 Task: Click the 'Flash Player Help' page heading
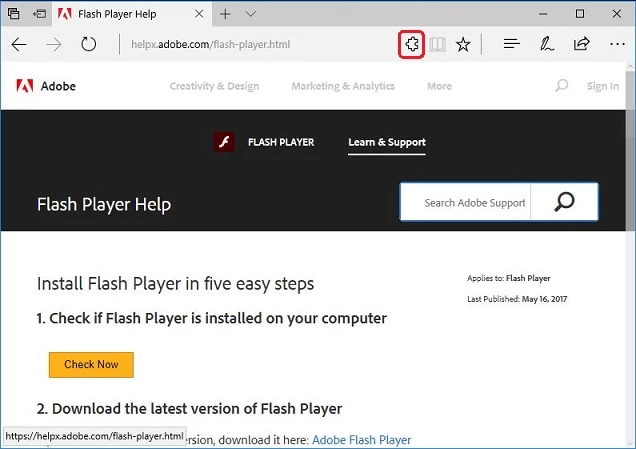point(104,204)
